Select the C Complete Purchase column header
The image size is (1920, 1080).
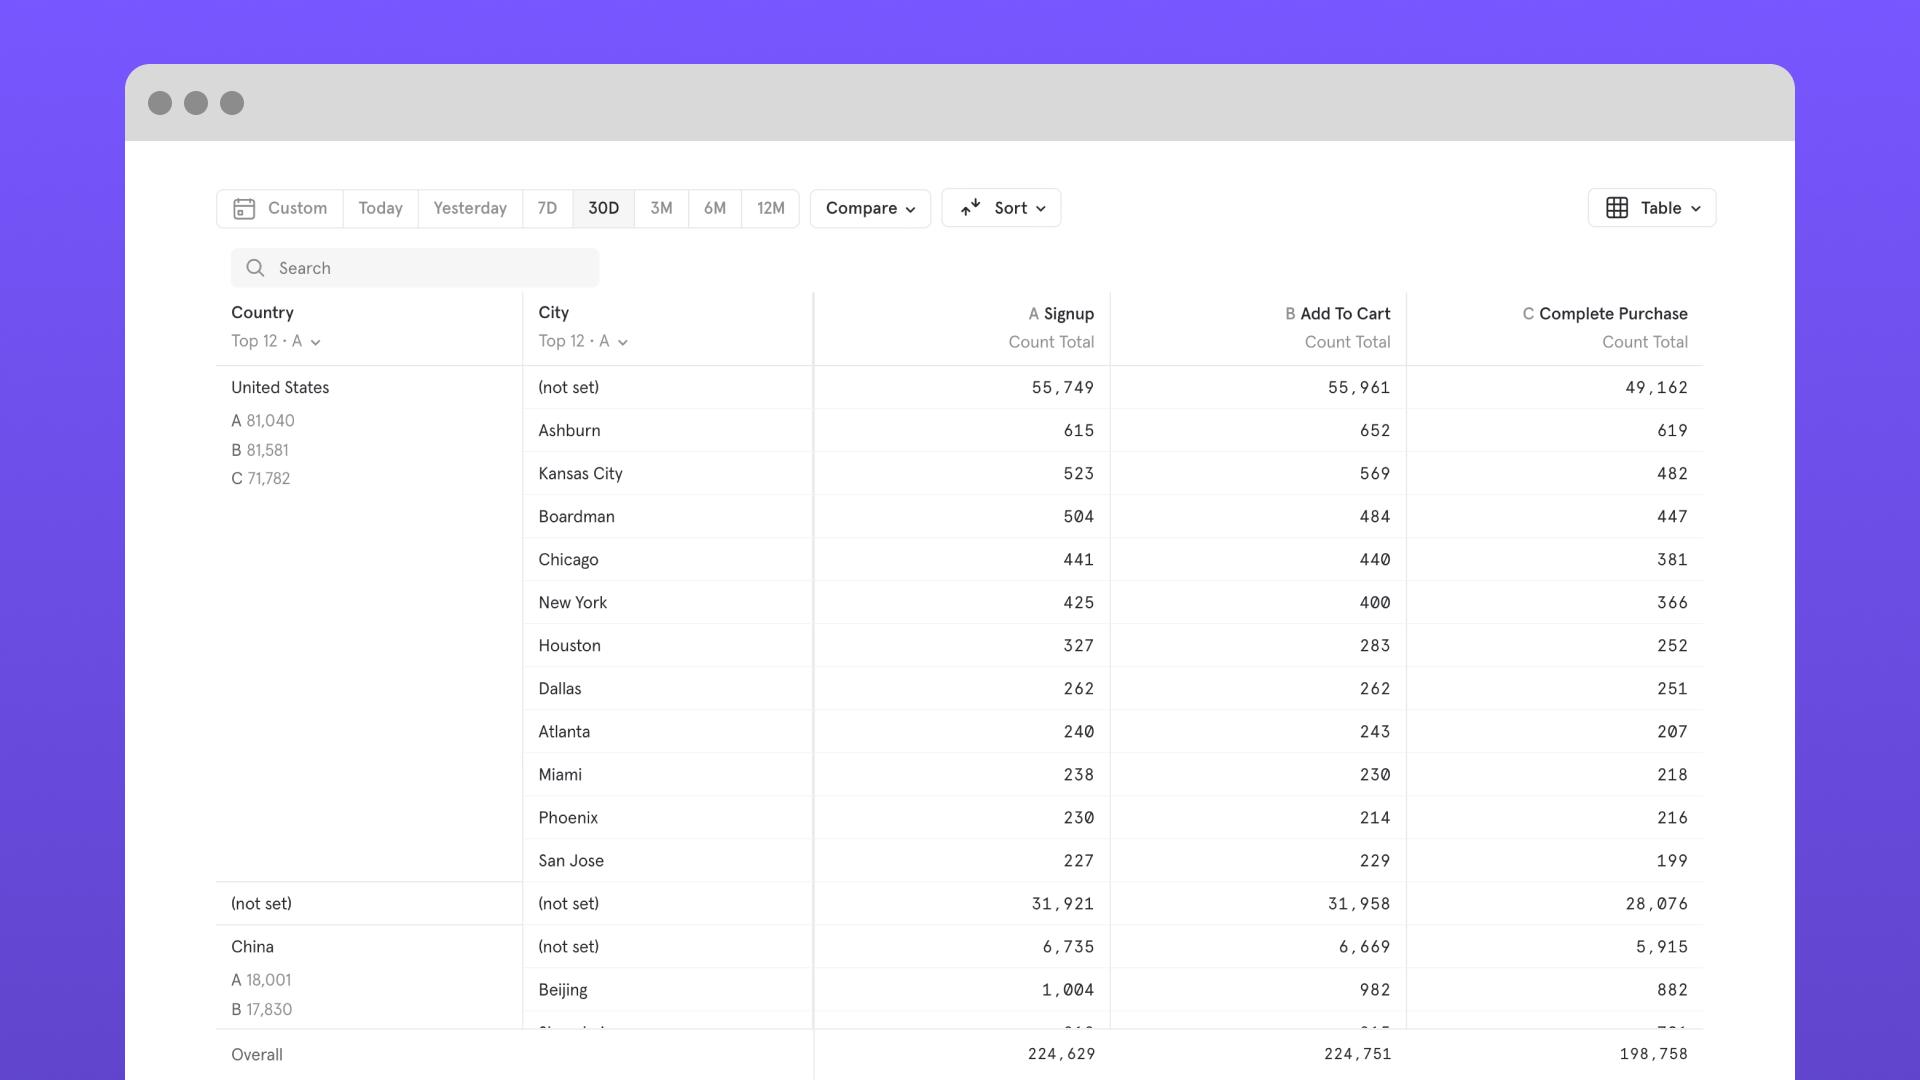(x=1604, y=313)
